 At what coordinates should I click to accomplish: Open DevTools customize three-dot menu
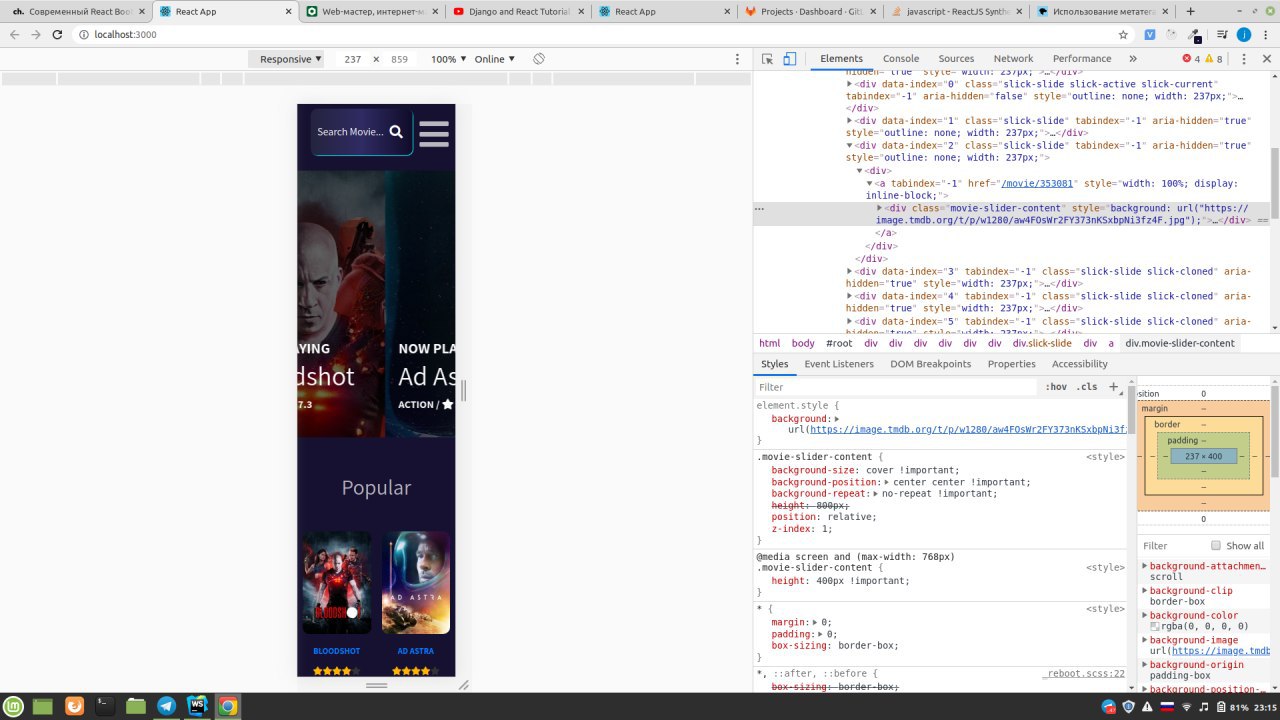coord(1243,59)
